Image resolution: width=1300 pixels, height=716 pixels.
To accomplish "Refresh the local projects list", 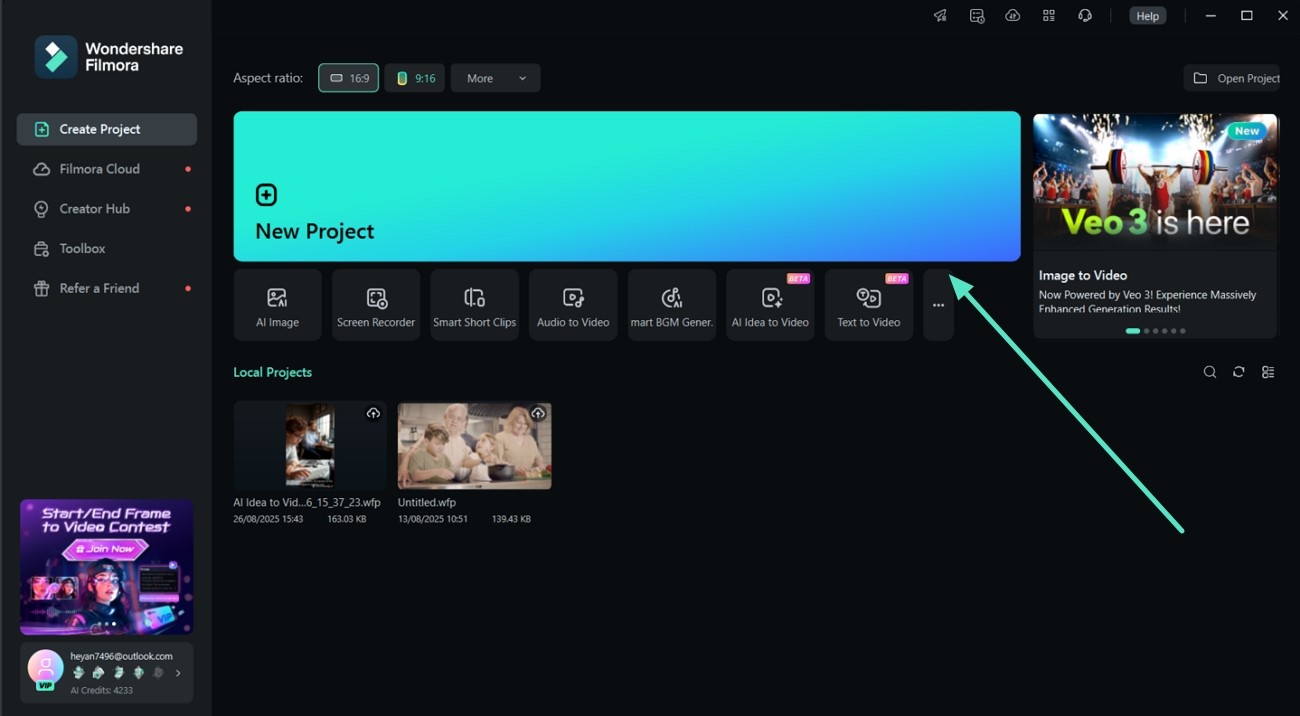I will point(1239,372).
